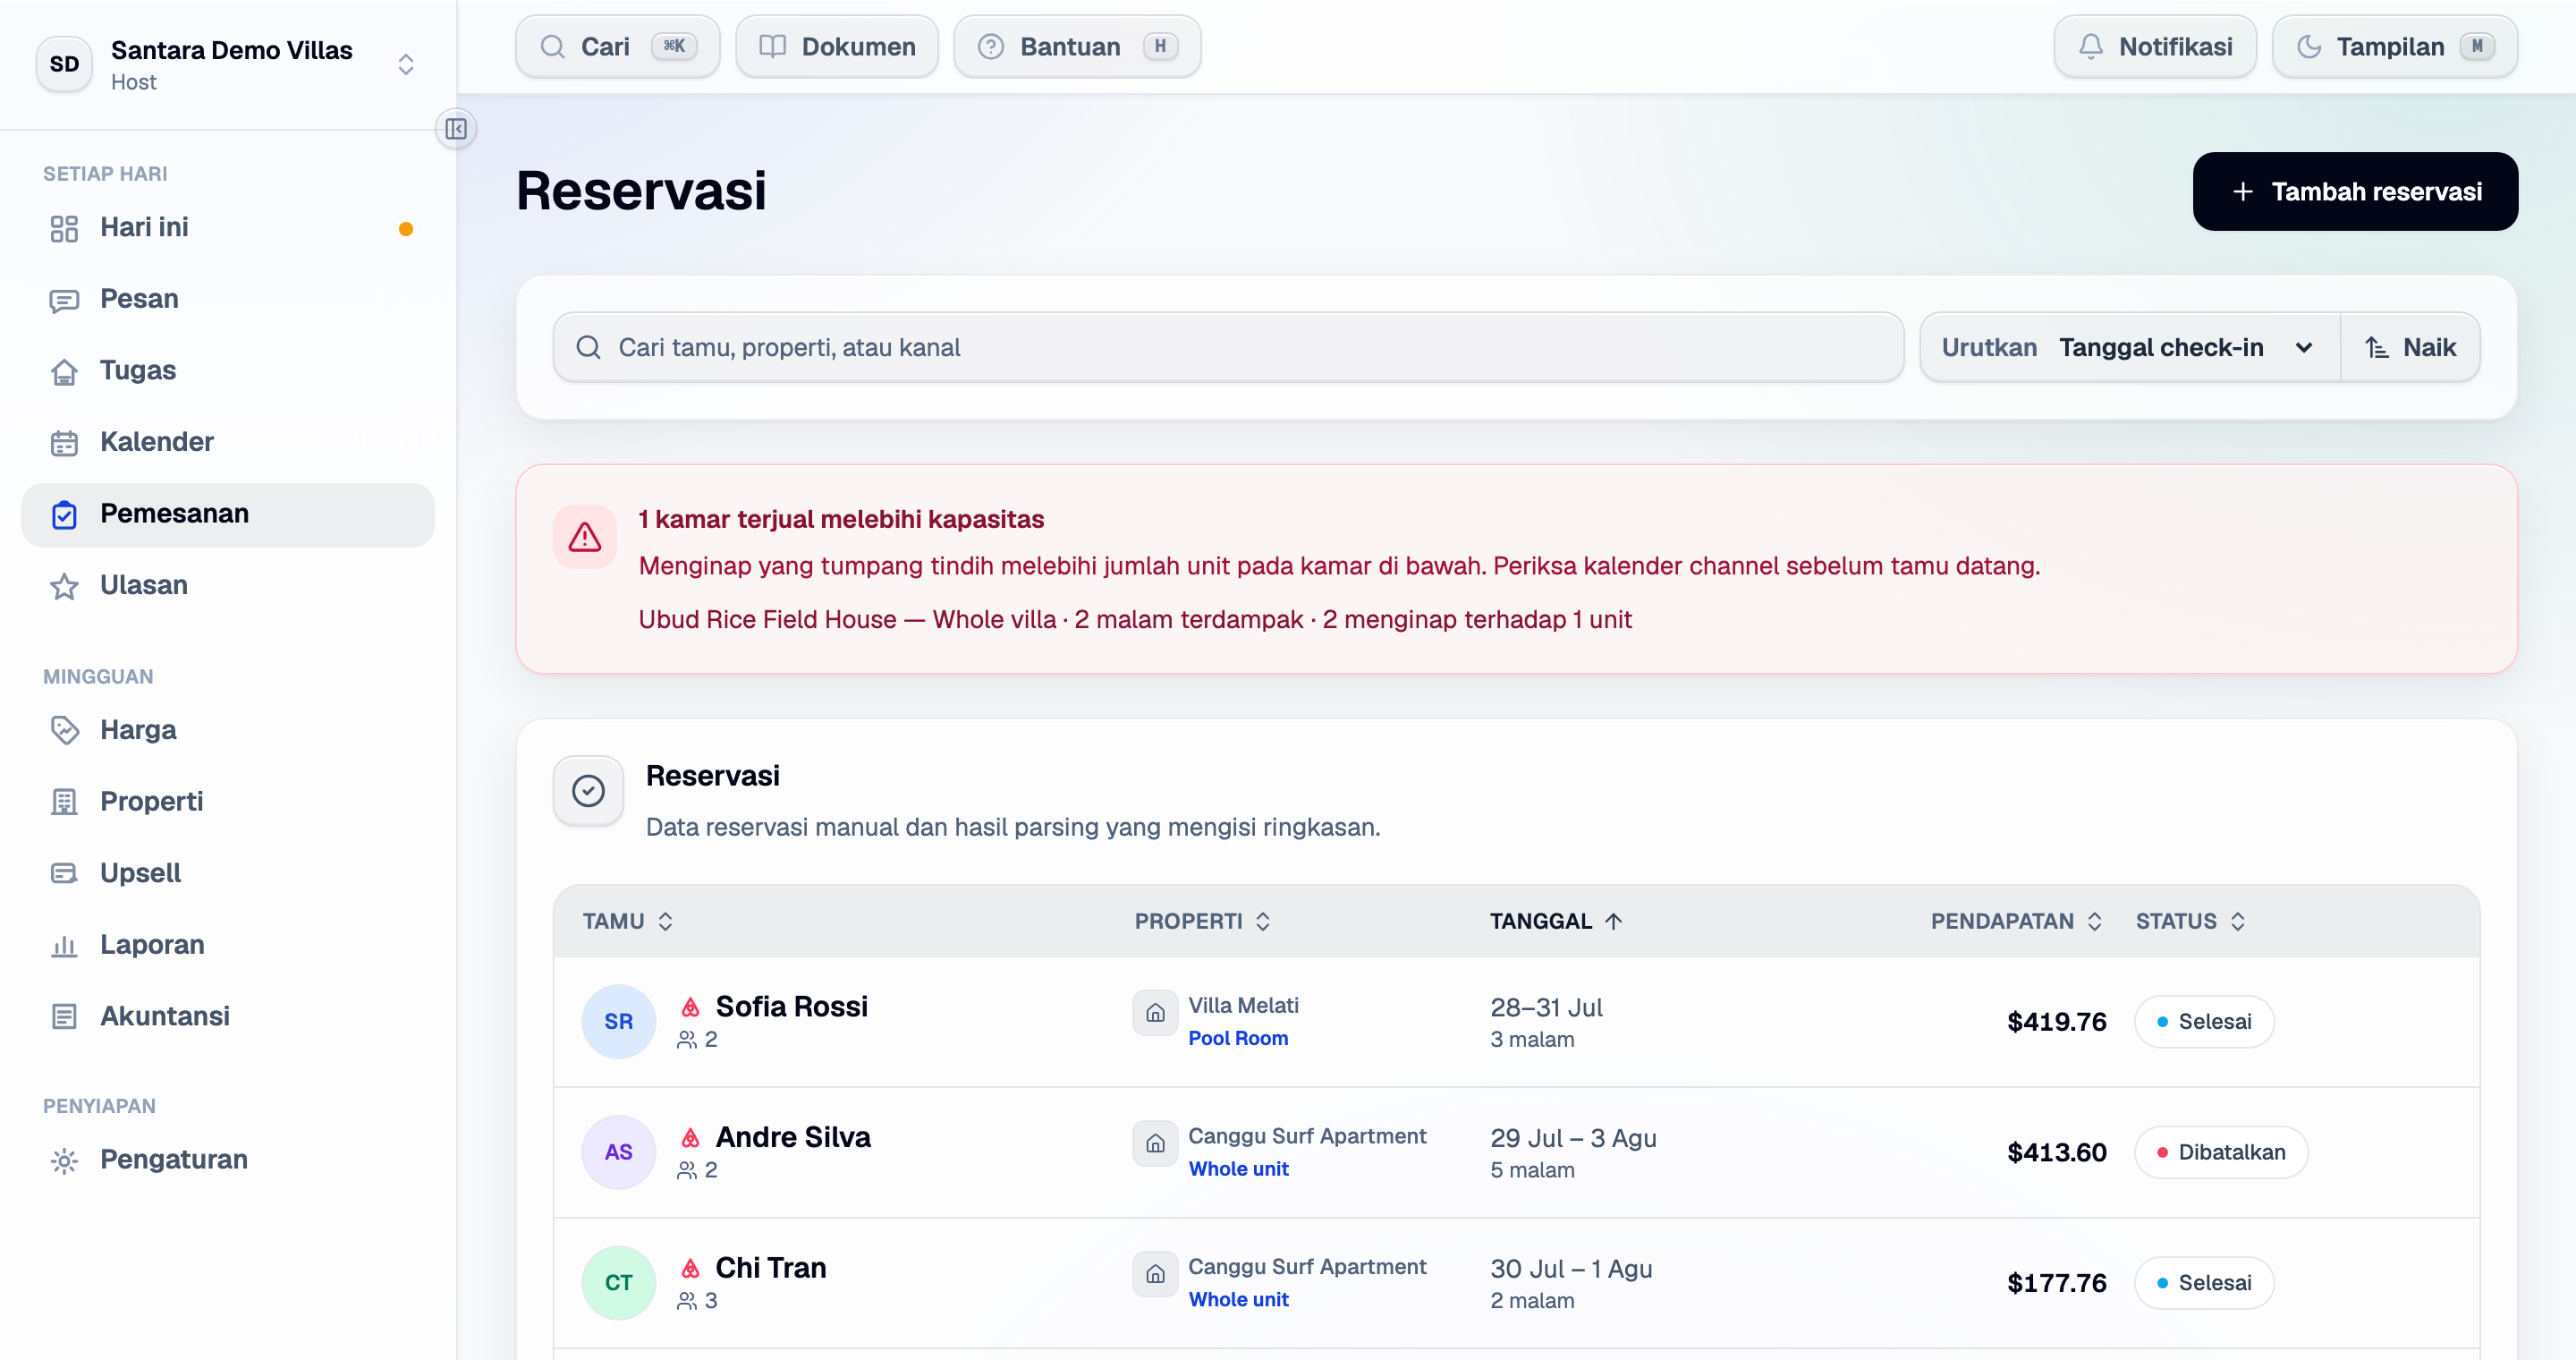Image resolution: width=2576 pixels, height=1360 pixels.
Task: Click Airbnb icon next to Chi Tran
Action: [690, 1268]
